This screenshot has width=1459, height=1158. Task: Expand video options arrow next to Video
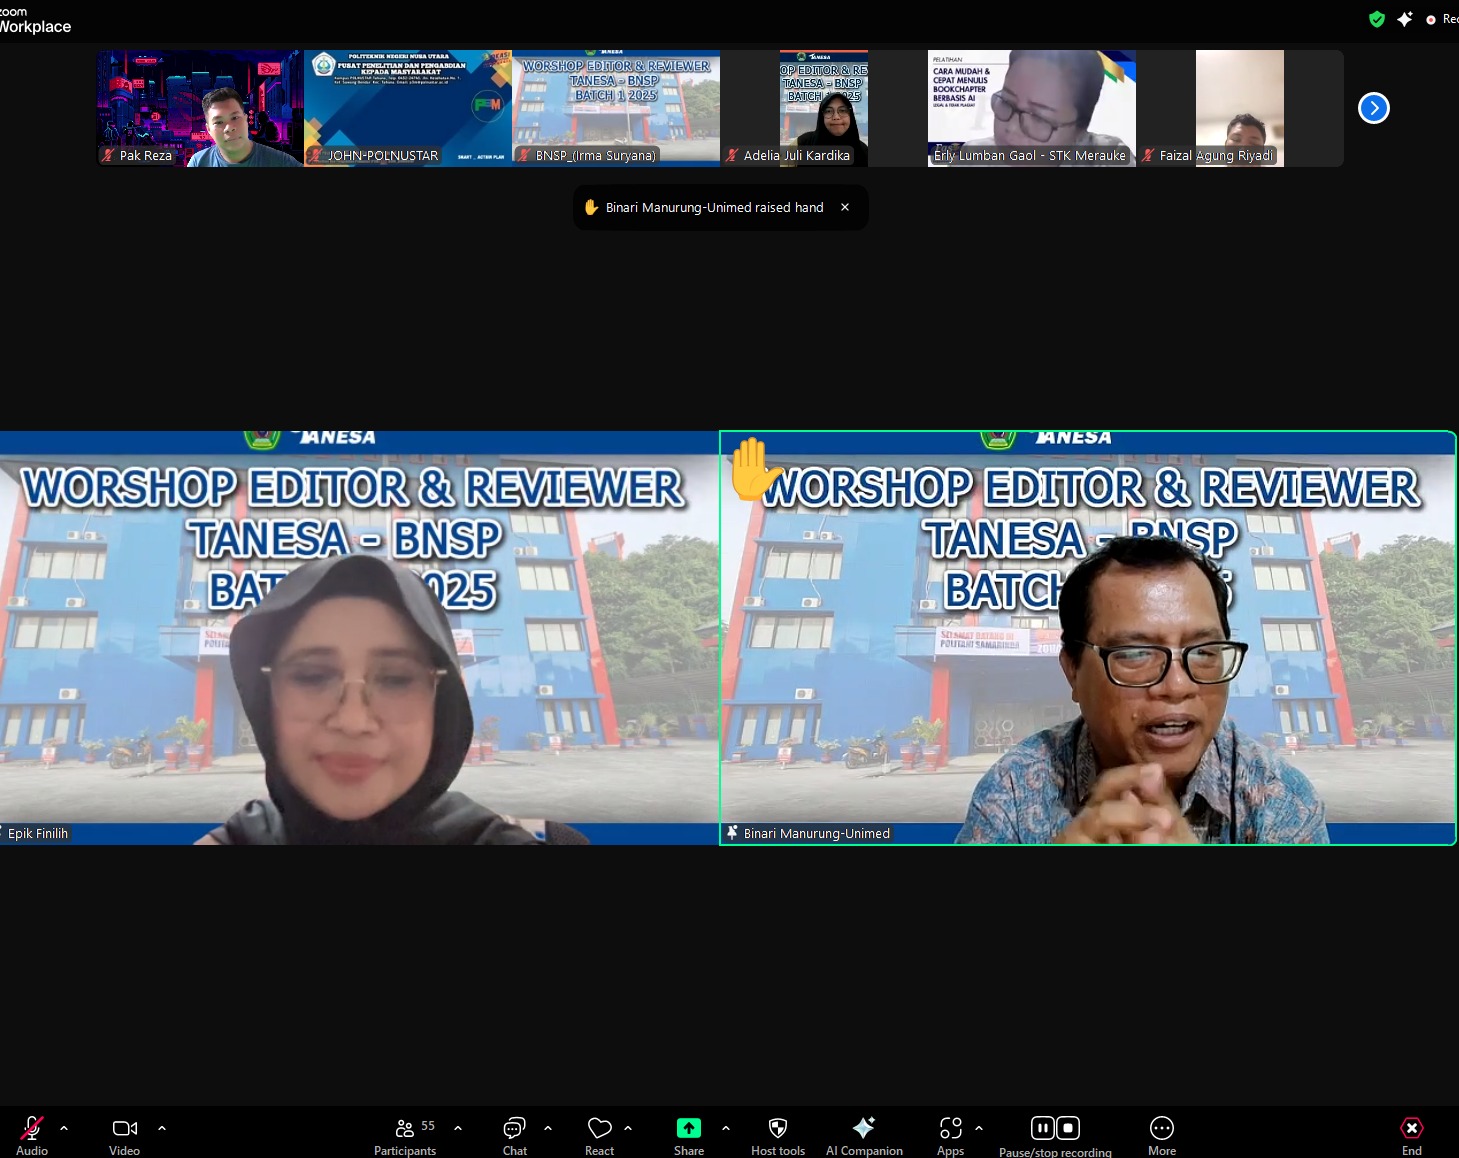162,1128
